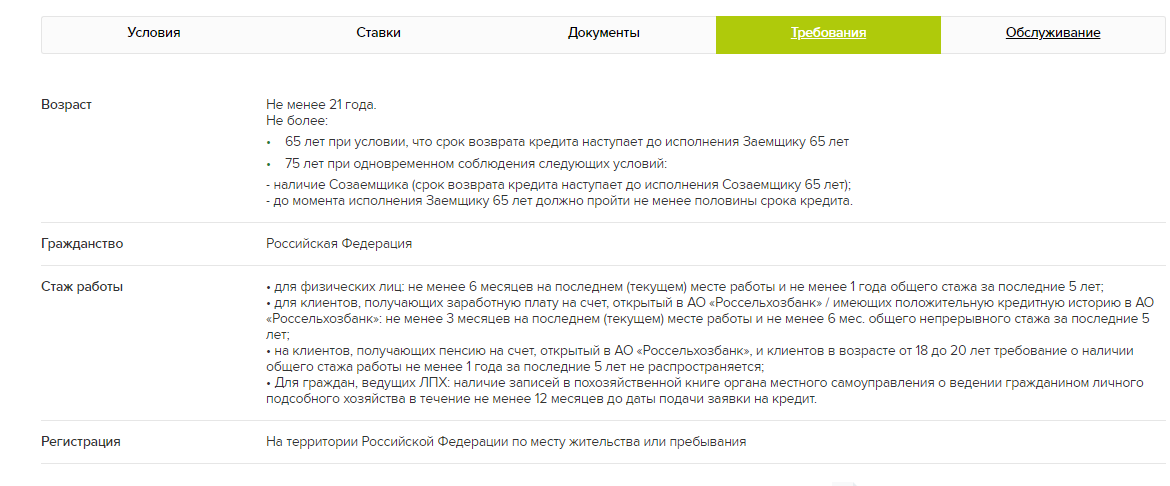Click the active Требования tab
Viewport: 1170px width, 486px height.
828,33
